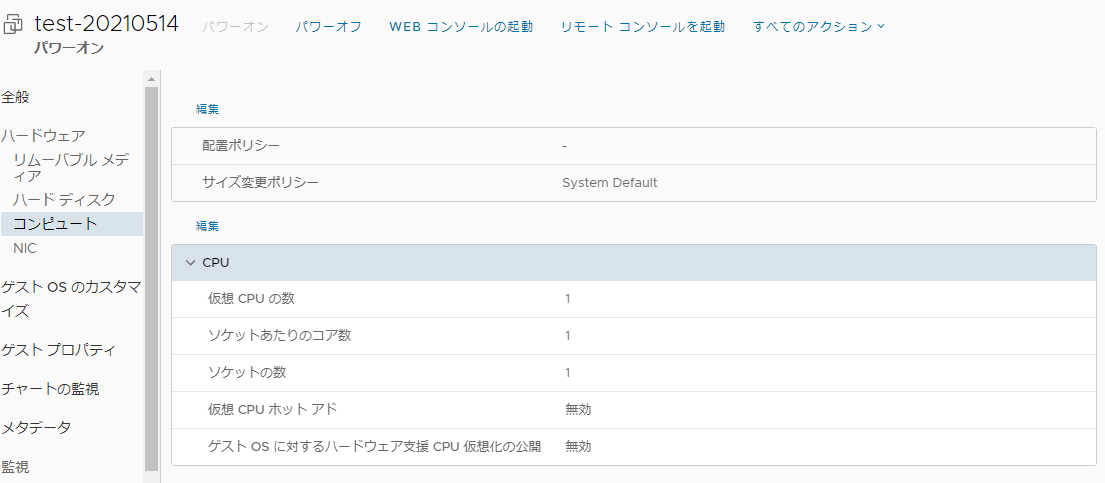Collapse the CPU section chevron

190,262
